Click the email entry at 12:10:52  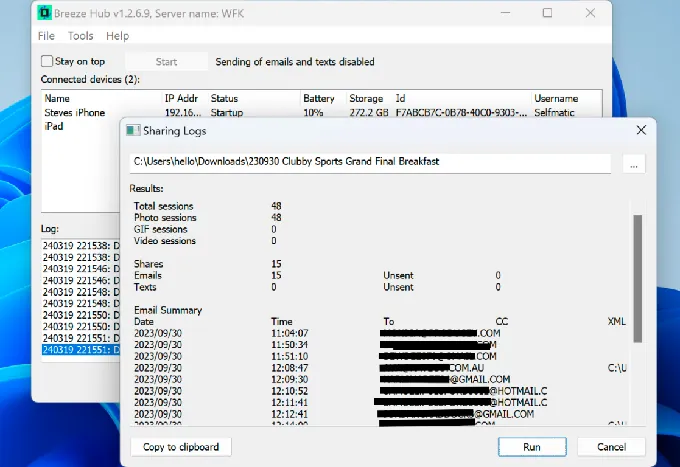click(x=340, y=391)
